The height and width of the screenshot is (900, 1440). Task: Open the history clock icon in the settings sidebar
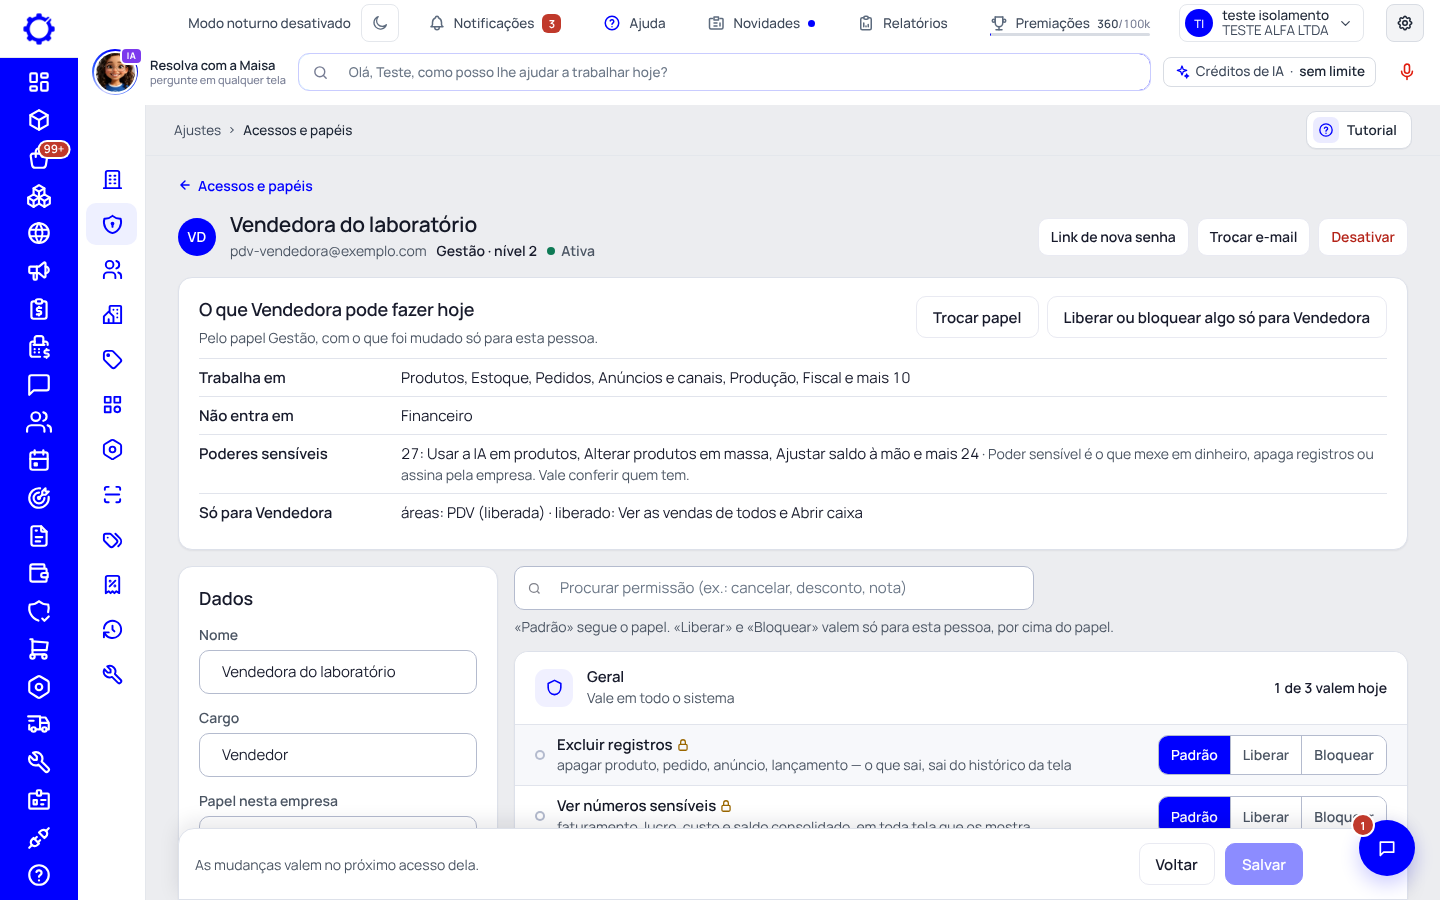point(112,629)
